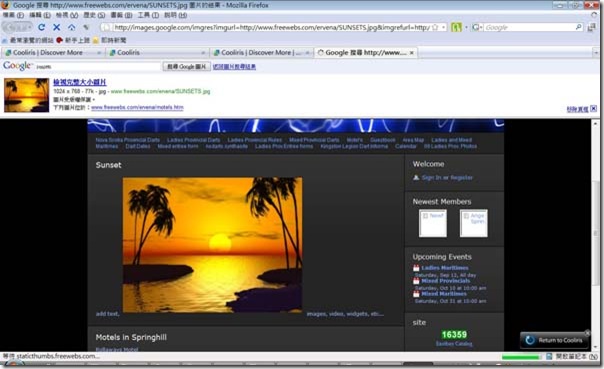Image resolution: width=604 pixels, height=369 pixels.
Task: Open the Mixed Maritimes event link
Action: pyautogui.click(x=444, y=294)
